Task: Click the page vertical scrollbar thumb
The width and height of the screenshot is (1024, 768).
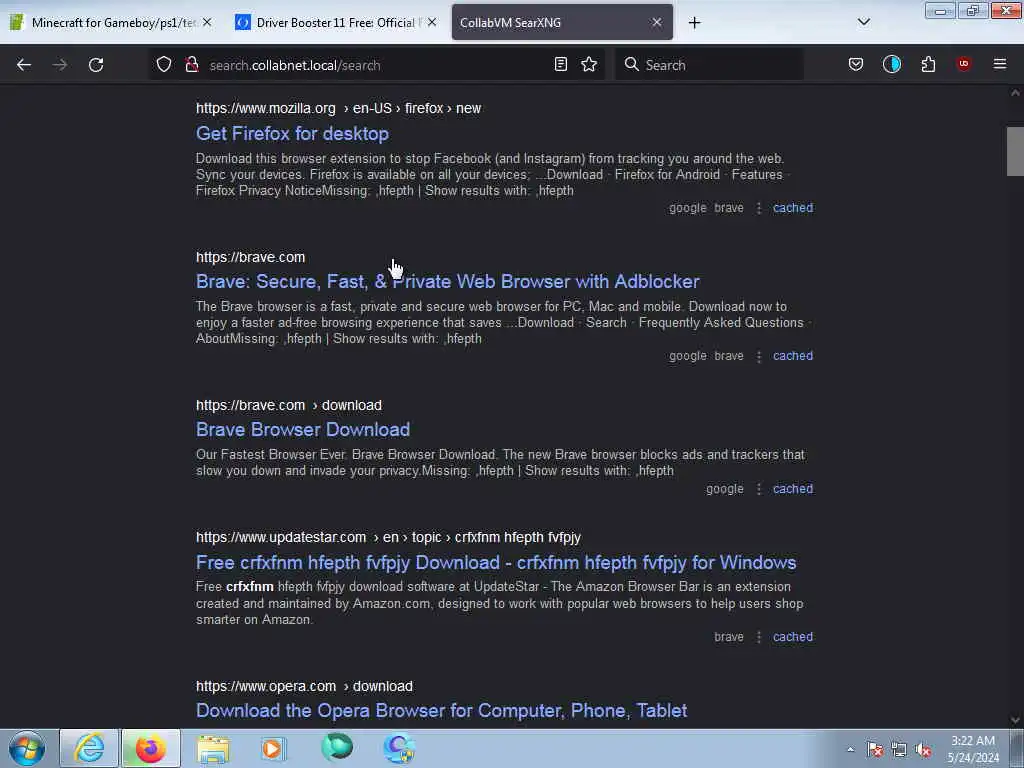Action: [x=1015, y=152]
